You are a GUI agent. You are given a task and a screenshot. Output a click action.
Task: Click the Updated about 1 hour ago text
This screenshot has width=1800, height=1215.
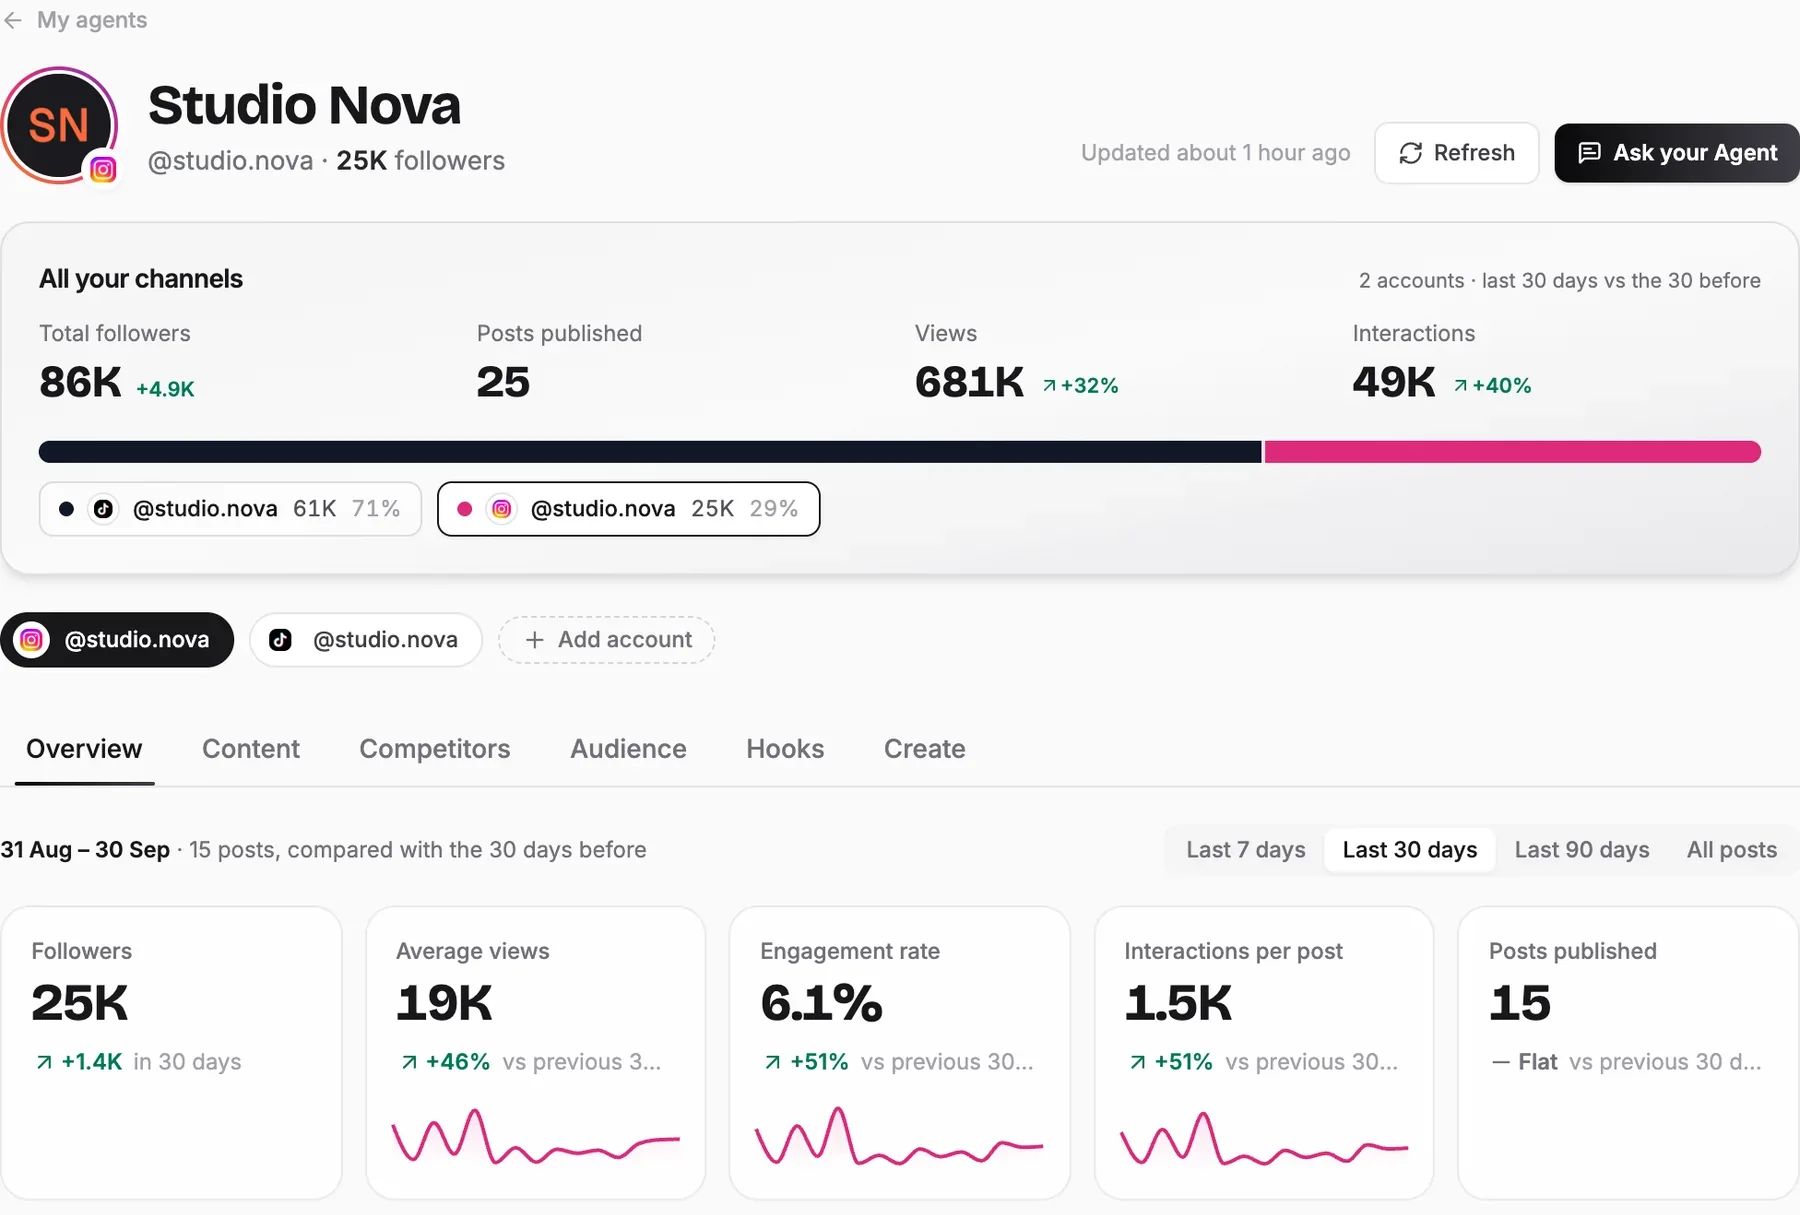[1215, 153]
